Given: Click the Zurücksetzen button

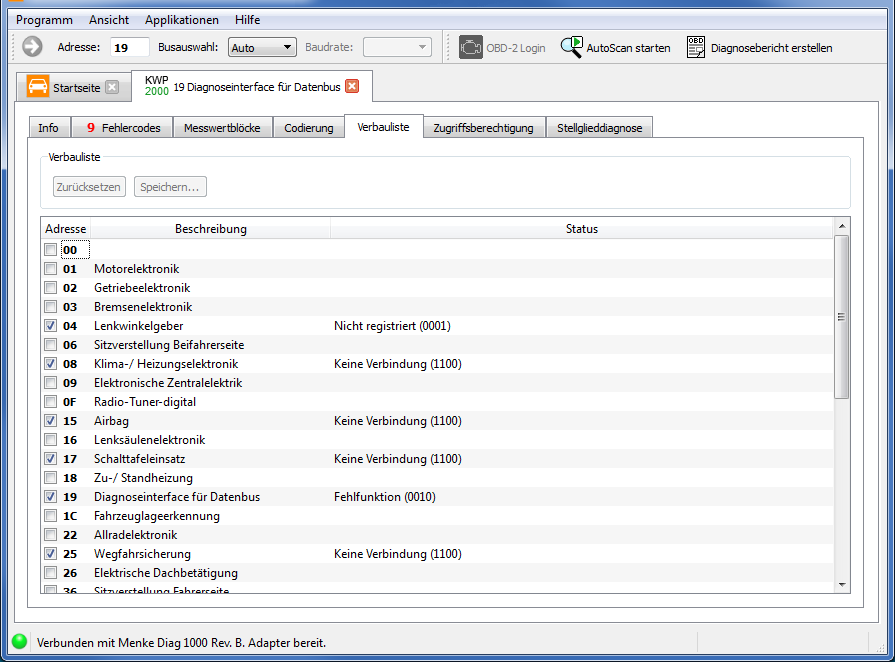Looking at the screenshot, I should pyautogui.click(x=88, y=186).
